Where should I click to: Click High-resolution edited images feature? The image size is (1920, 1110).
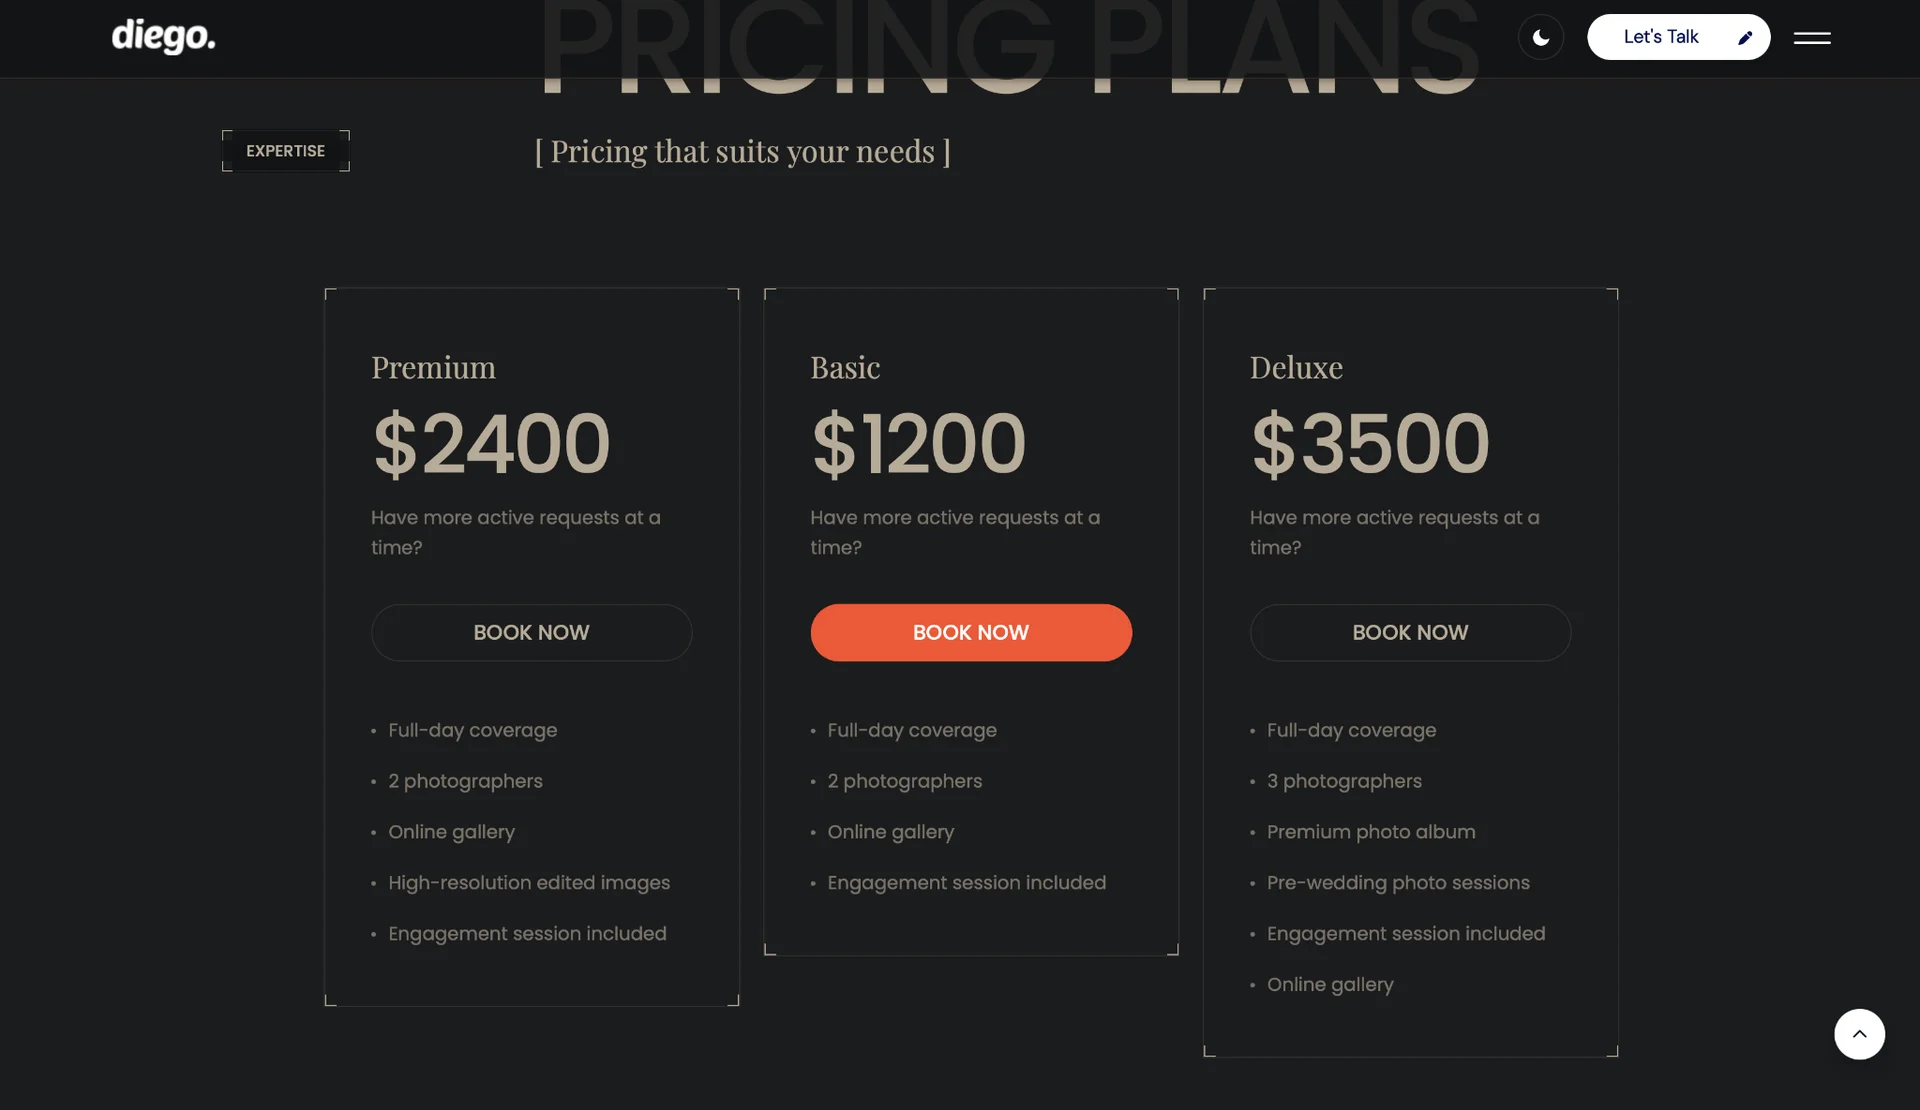click(x=529, y=883)
